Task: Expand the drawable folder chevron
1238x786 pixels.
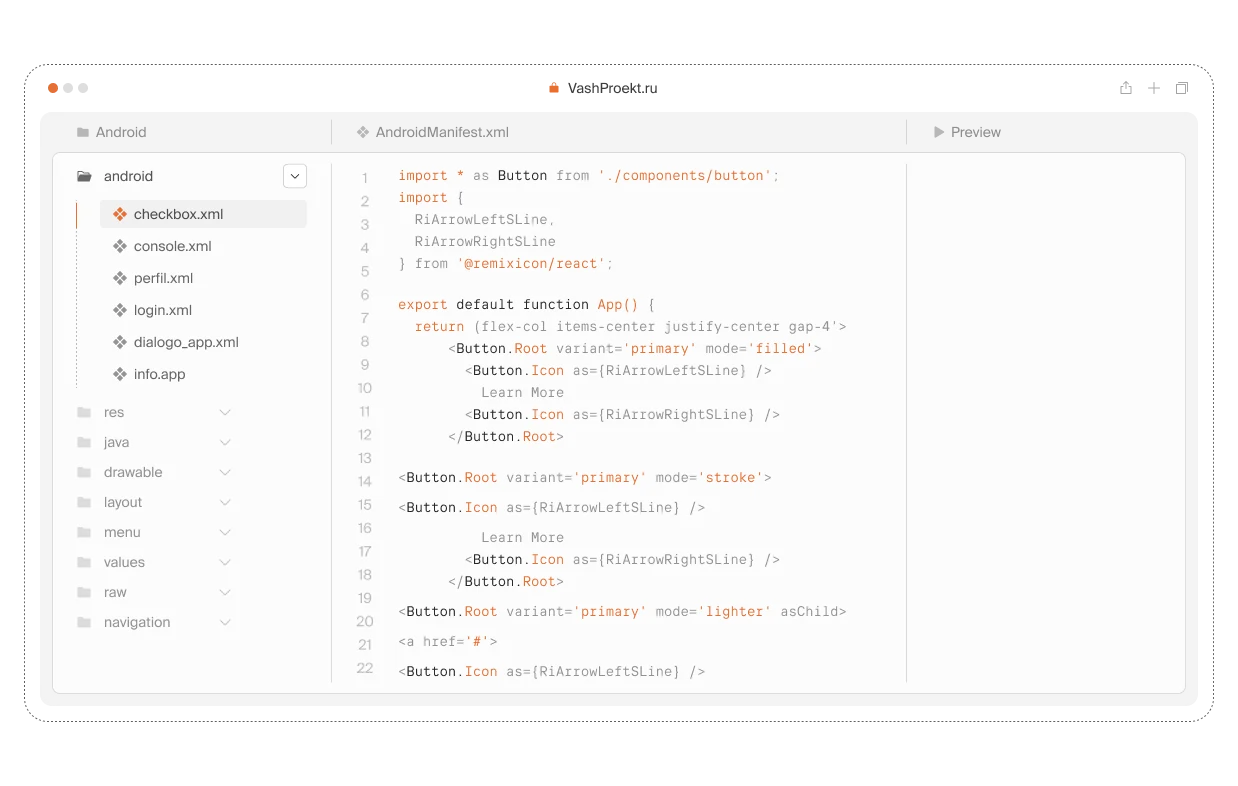Action: [225, 472]
